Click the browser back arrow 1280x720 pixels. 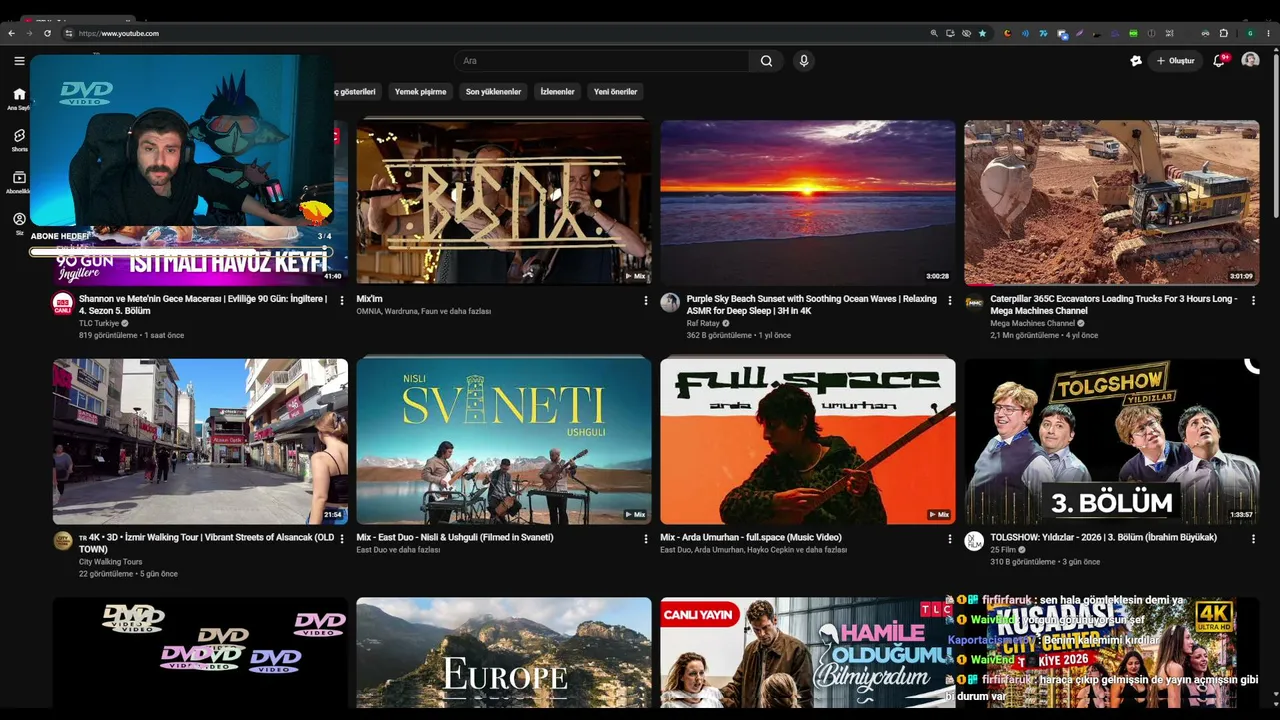coord(11,33)
